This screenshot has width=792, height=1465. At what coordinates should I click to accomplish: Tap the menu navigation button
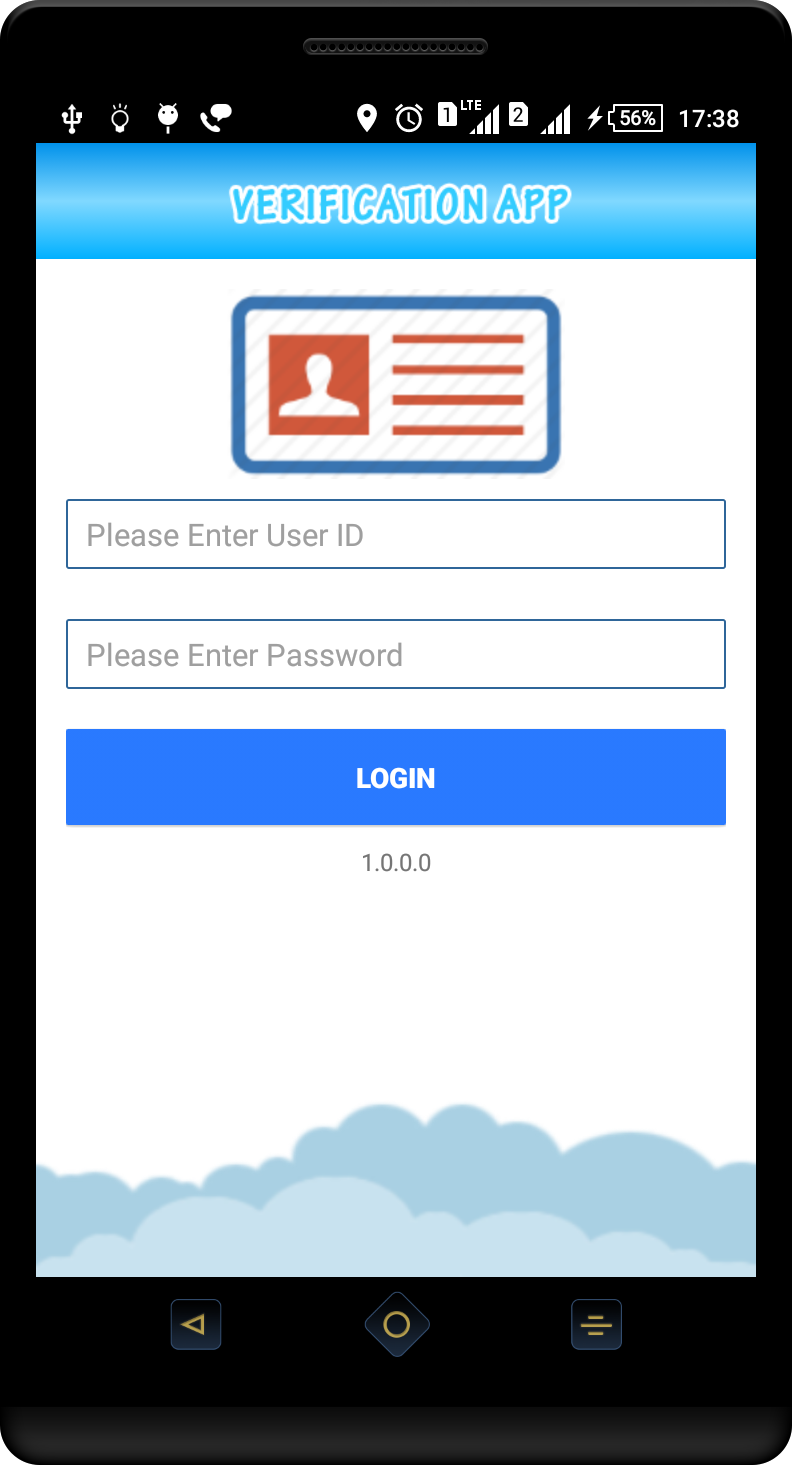(596, 1325)
